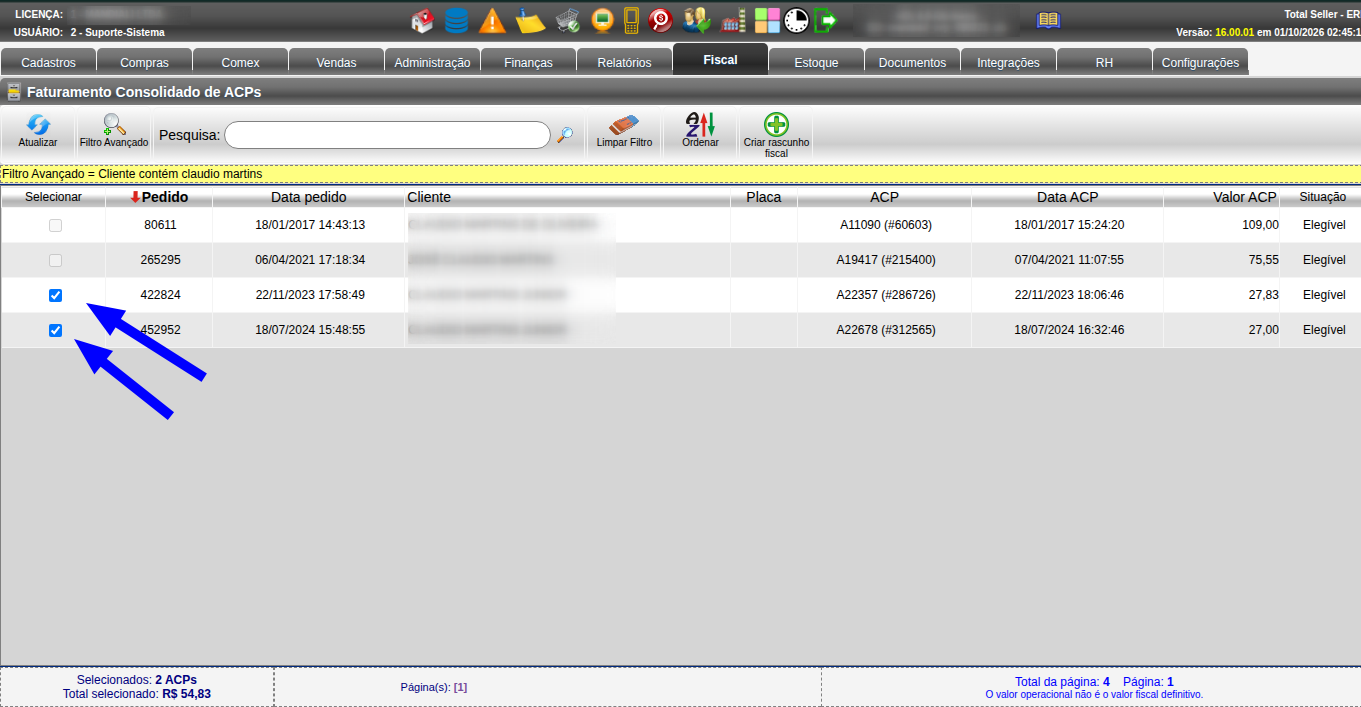Open the Configurações tab
The width and height of the screenshot is (1361, 707).
point(1200,62)
